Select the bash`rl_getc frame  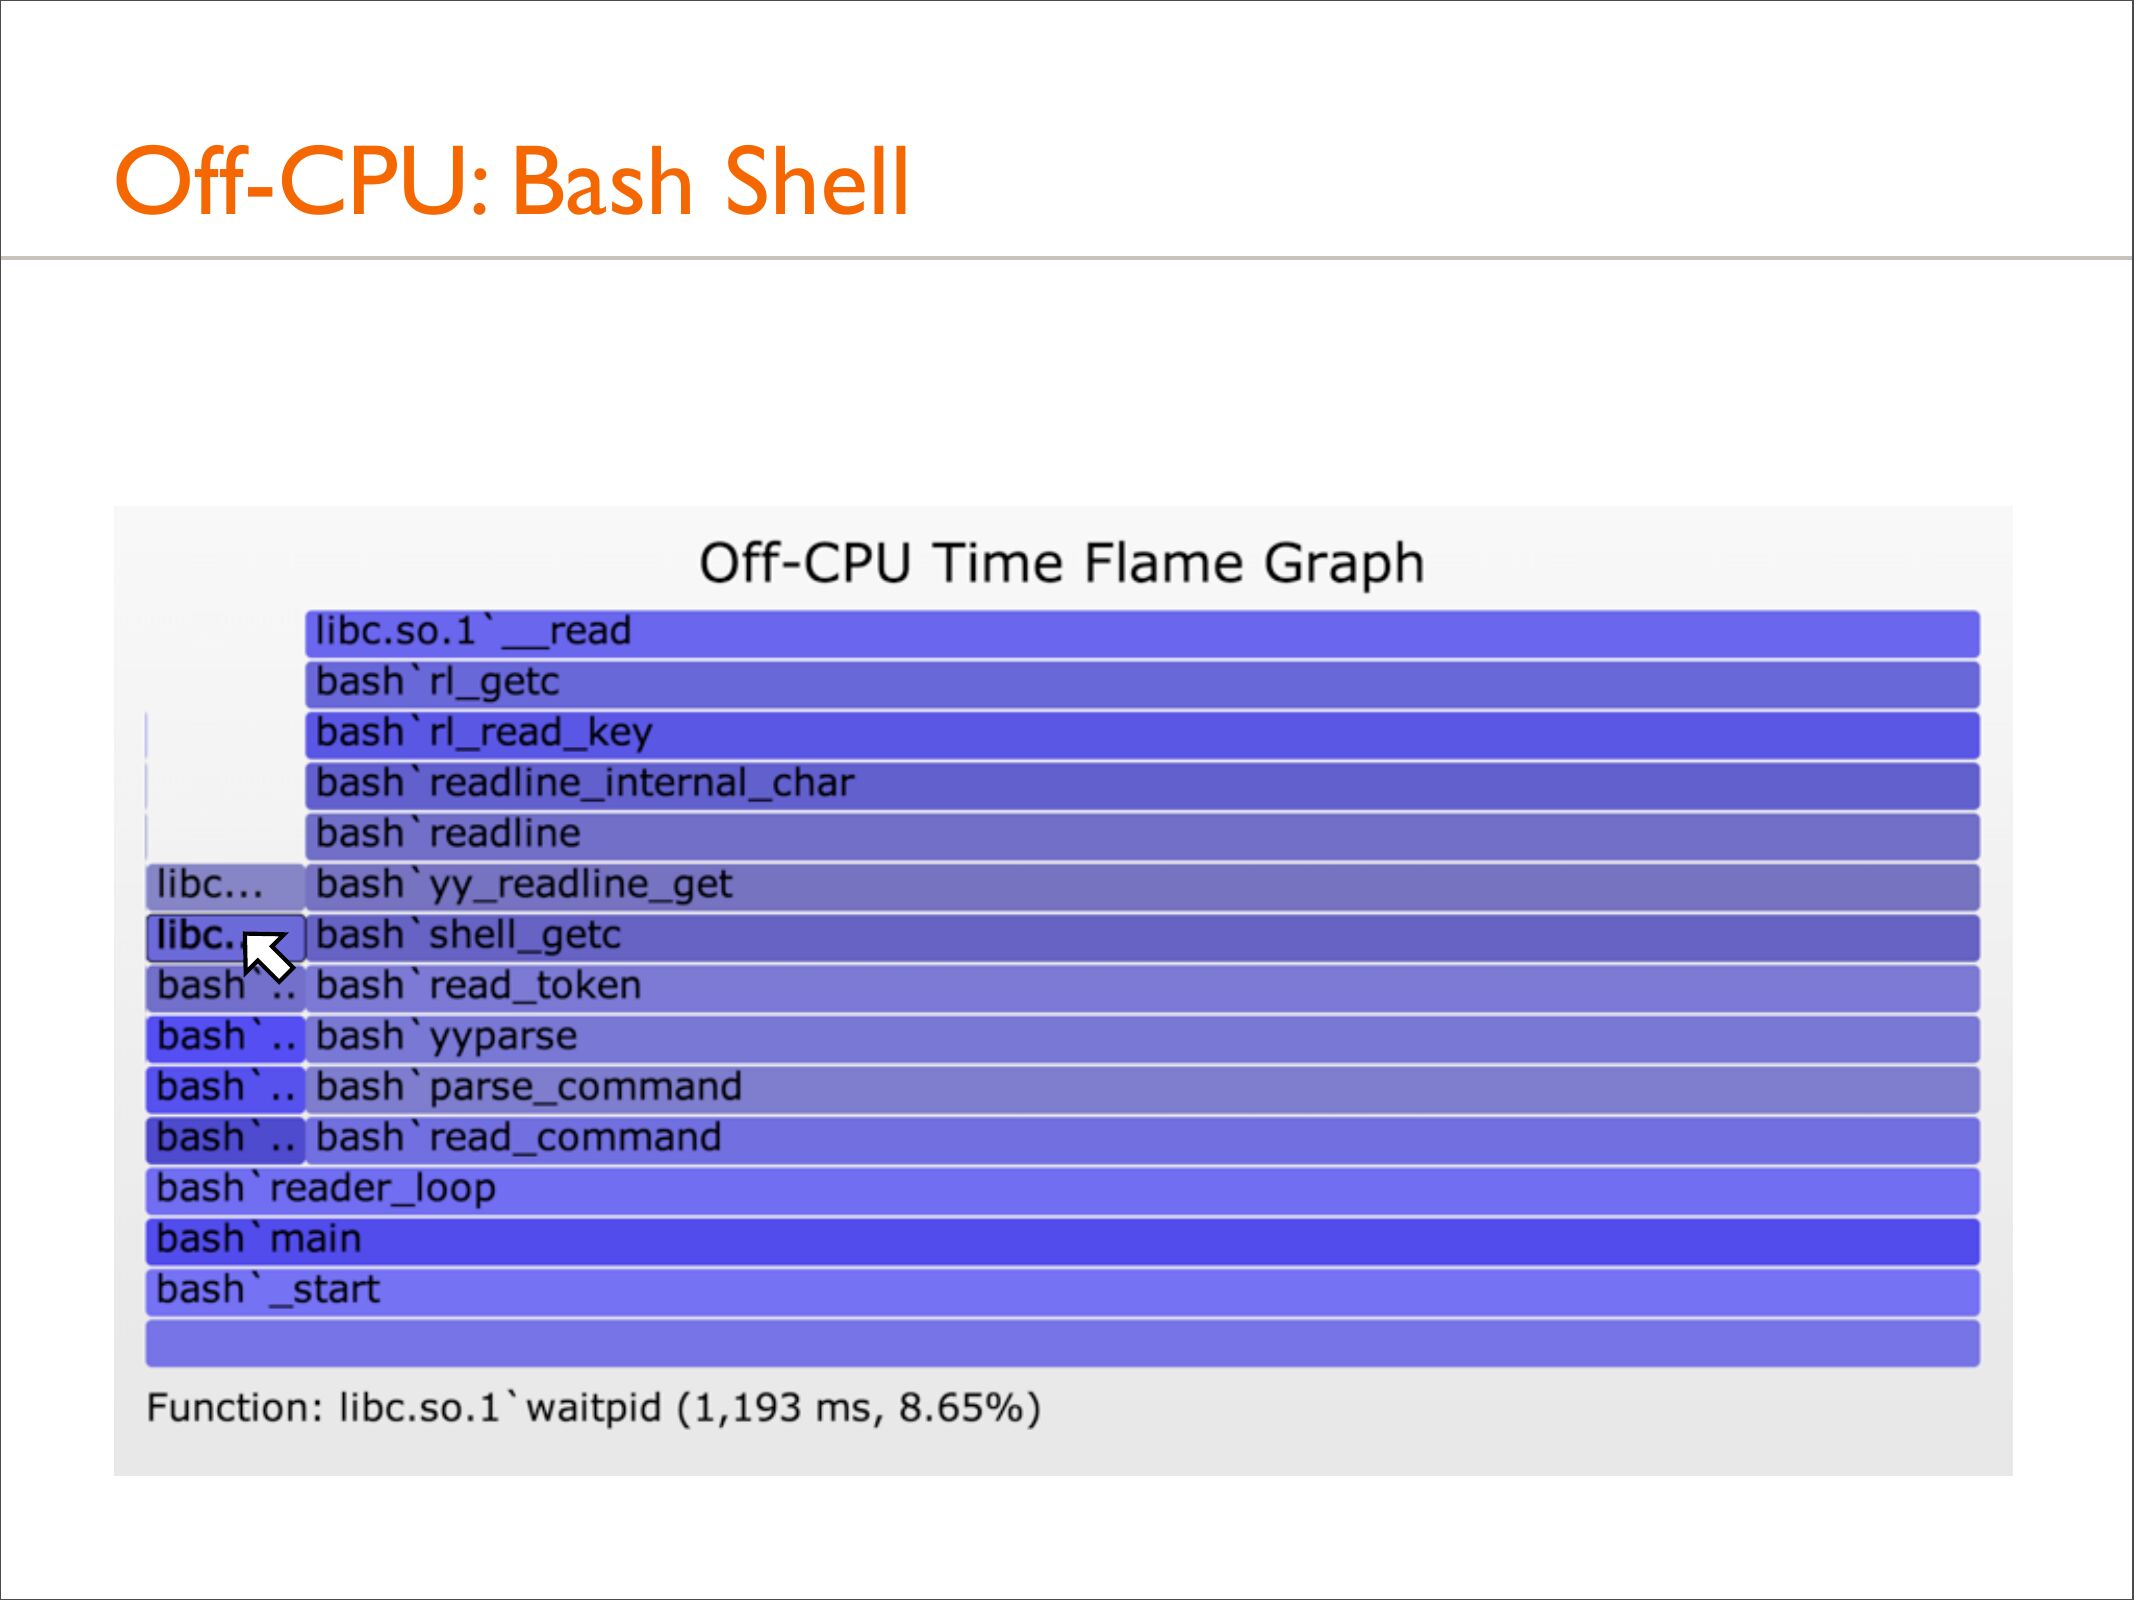[x=1142, y=684]
